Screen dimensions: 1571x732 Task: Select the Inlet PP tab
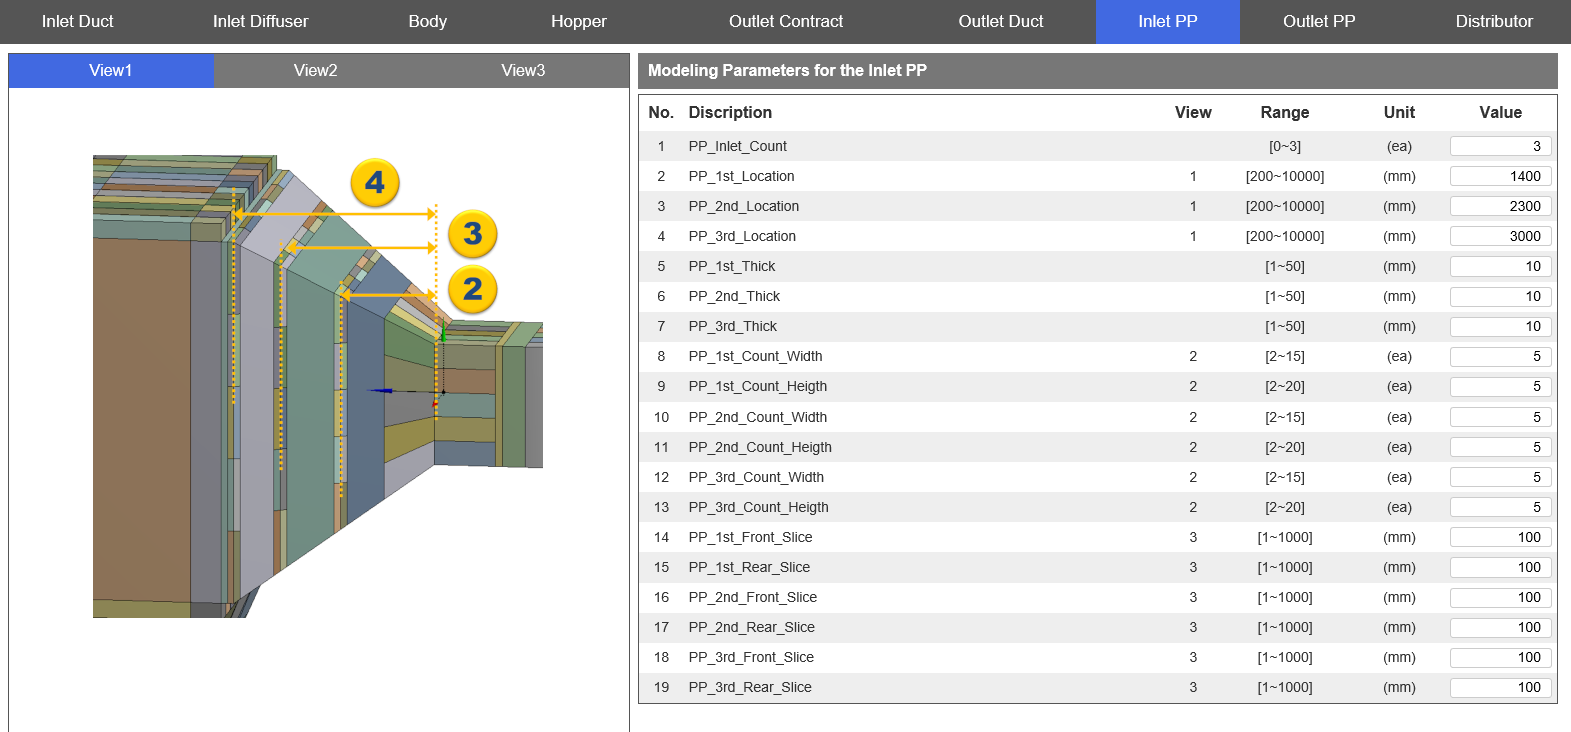tap(1167, 21)
